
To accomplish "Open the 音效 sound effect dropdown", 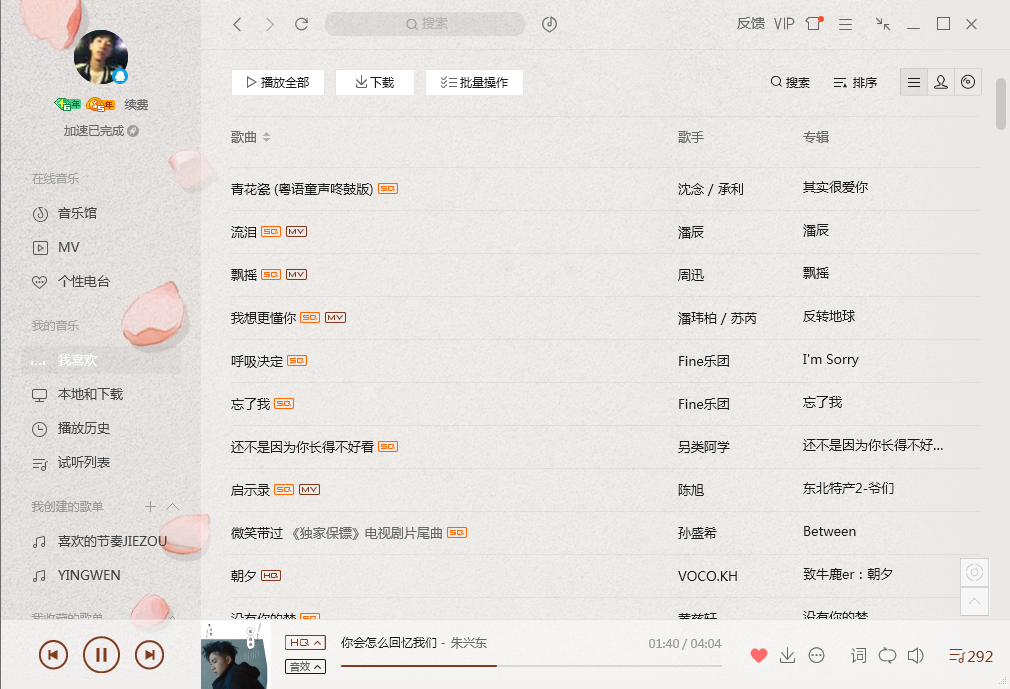I will click(305, 666).
